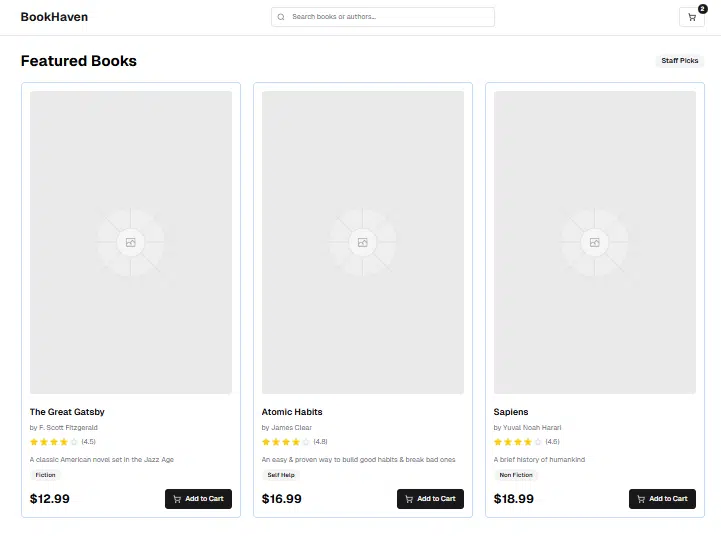Viewport: 721px width, 536px height.
Task: Add Atomic Habits to cart
Action: [x=430, y=499]
